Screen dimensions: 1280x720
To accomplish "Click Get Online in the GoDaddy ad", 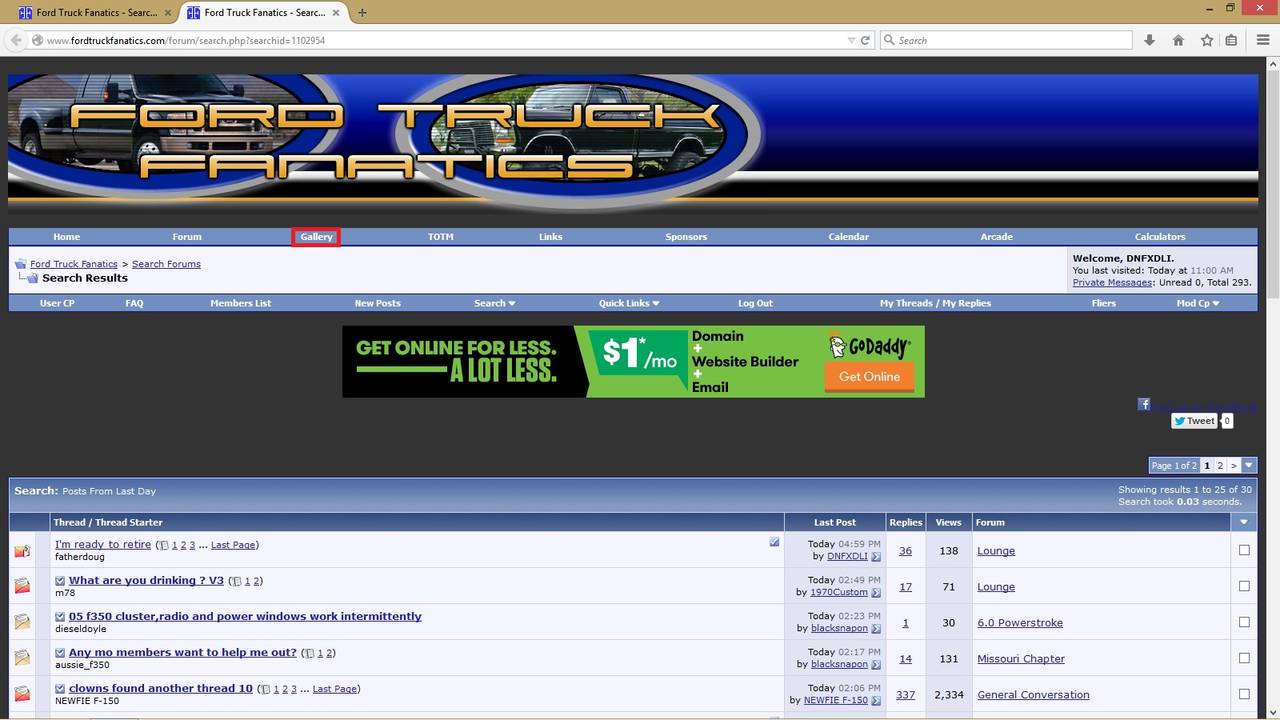I will 869,377.
